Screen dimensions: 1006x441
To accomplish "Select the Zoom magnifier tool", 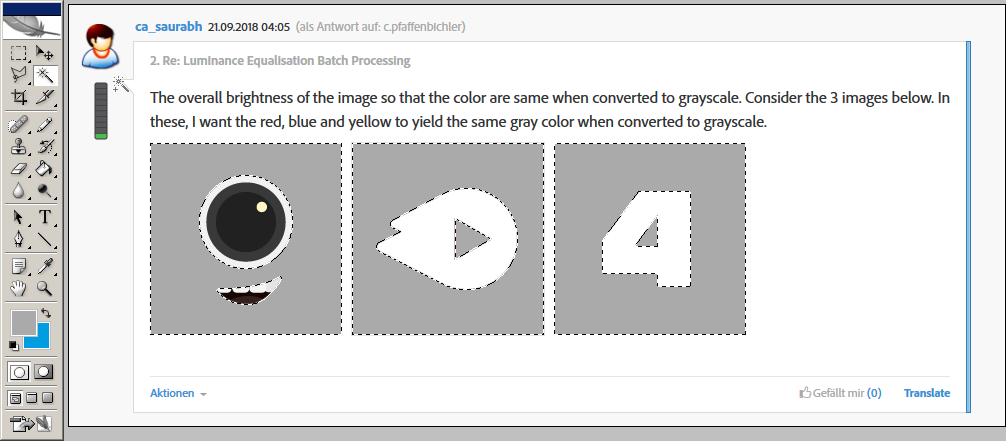I will coord(45,289).
